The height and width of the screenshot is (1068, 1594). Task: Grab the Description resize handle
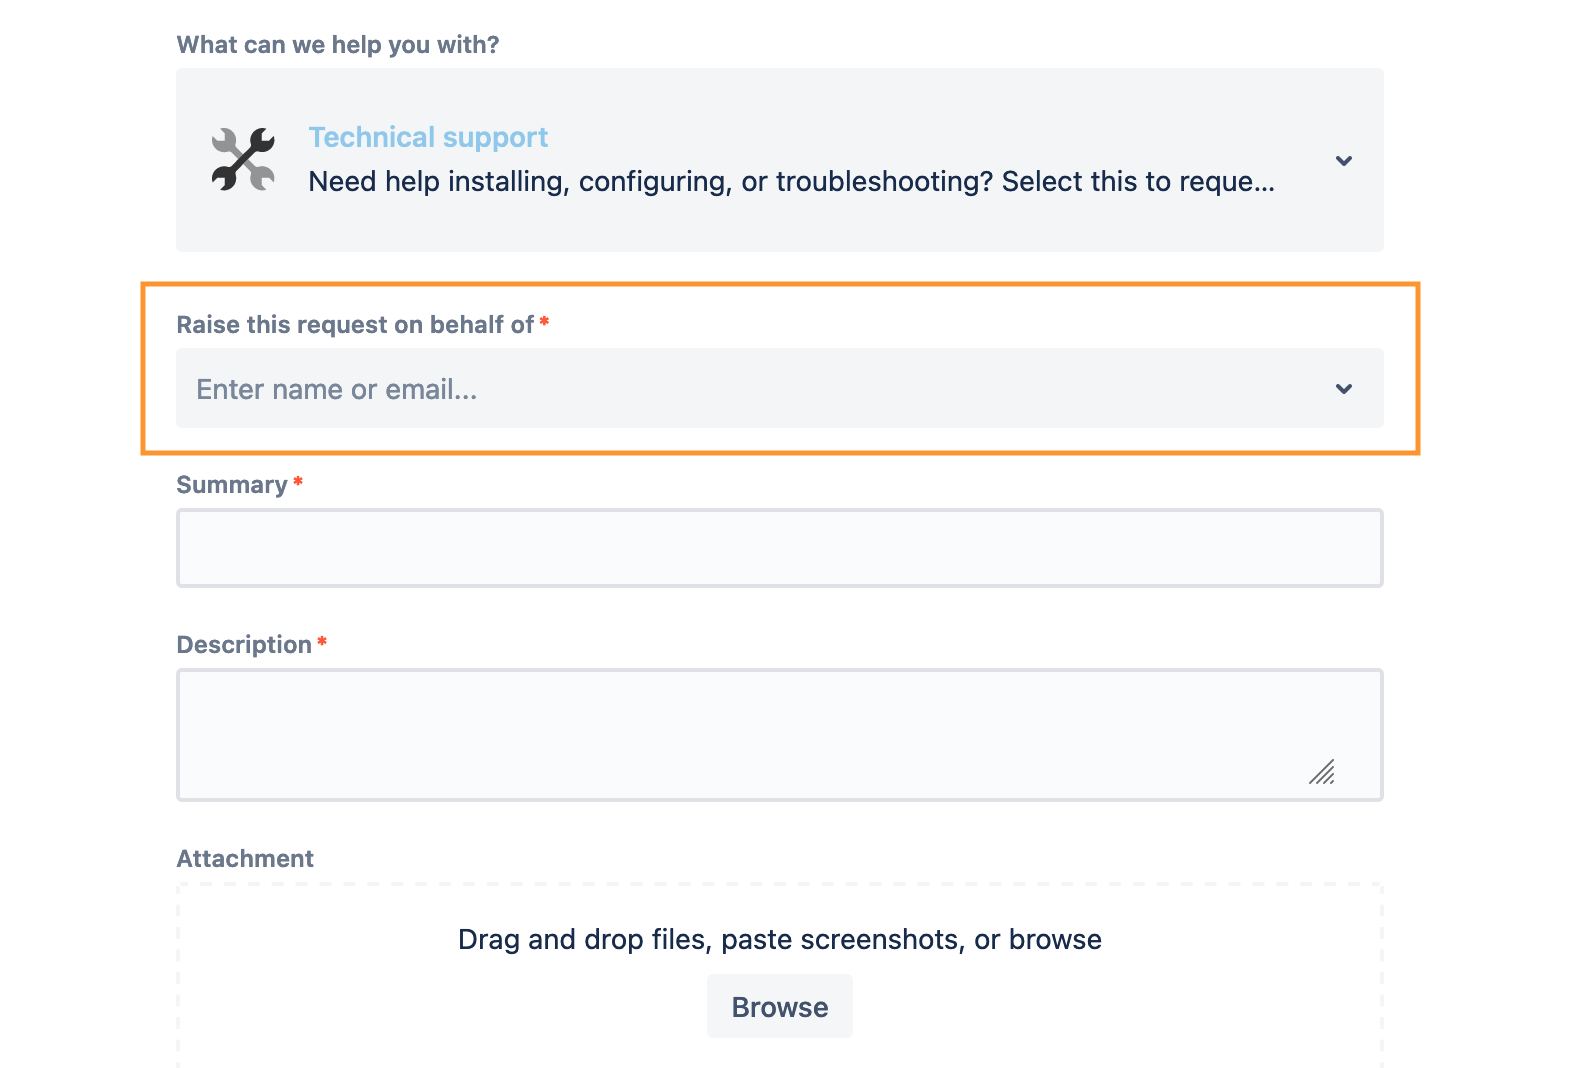[x=1322, y=772]
